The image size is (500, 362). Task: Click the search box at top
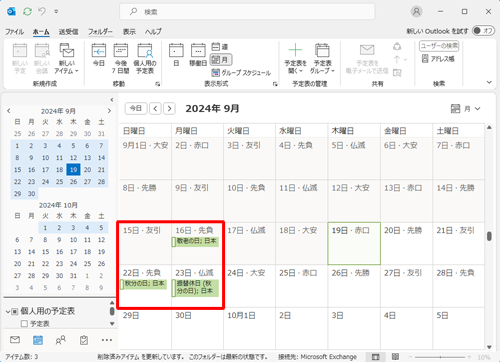click(x=247, y=12)
